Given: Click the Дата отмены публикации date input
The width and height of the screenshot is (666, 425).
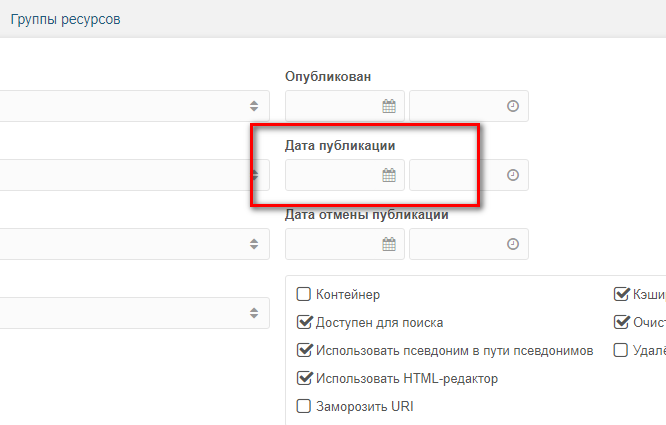Looking at the screenshot, I should [334, 244].
